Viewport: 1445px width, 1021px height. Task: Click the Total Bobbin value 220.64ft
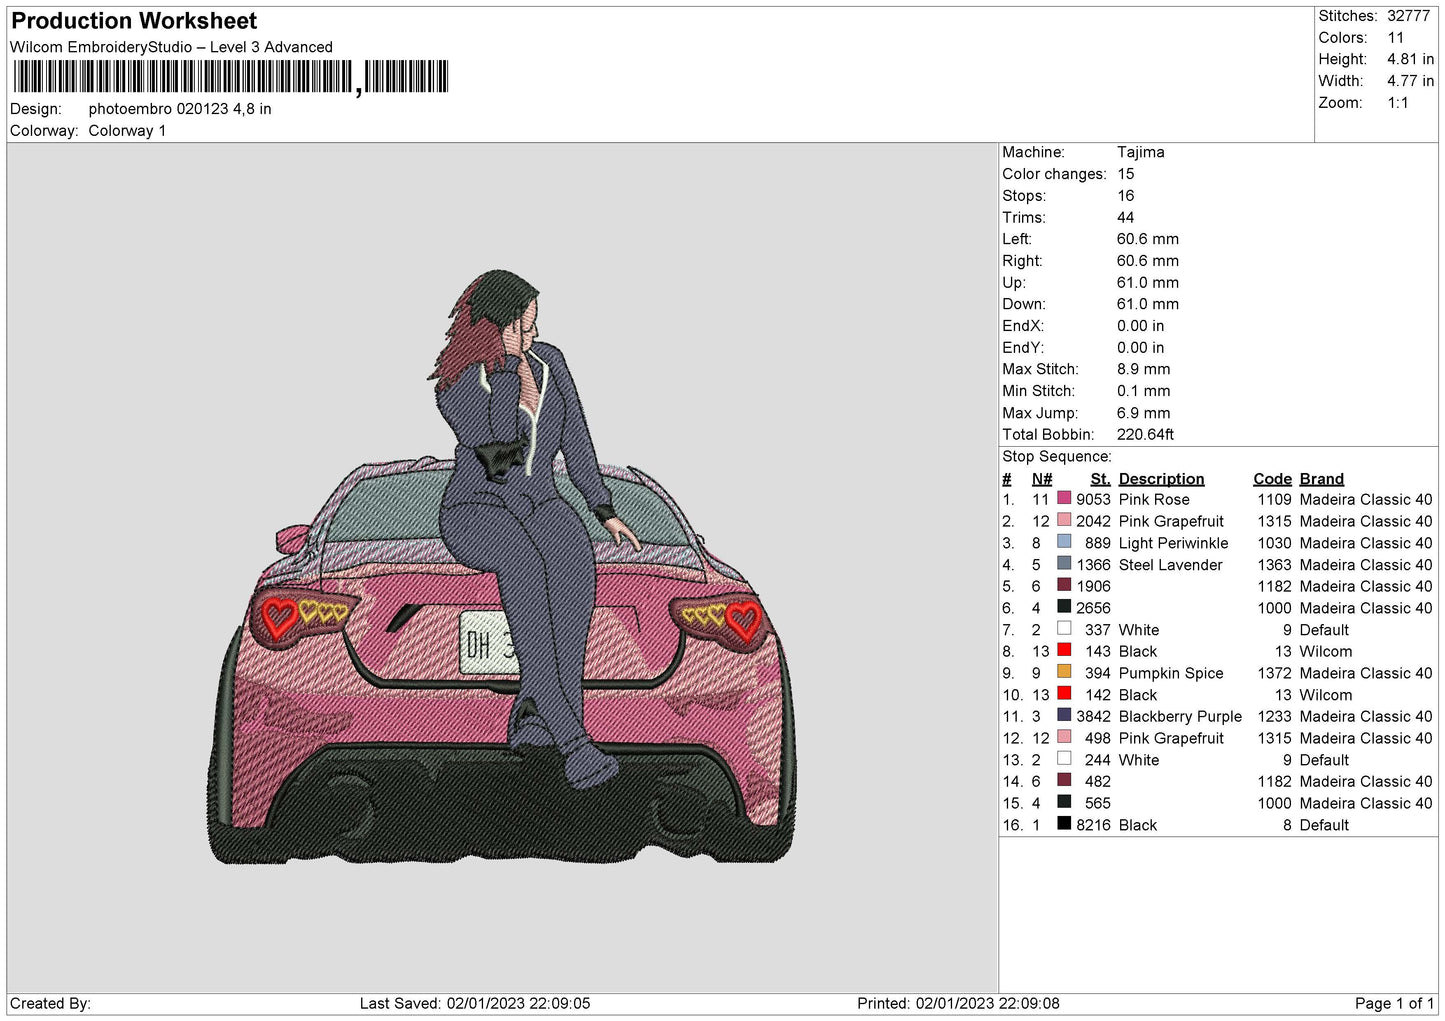click(1145, 434)
